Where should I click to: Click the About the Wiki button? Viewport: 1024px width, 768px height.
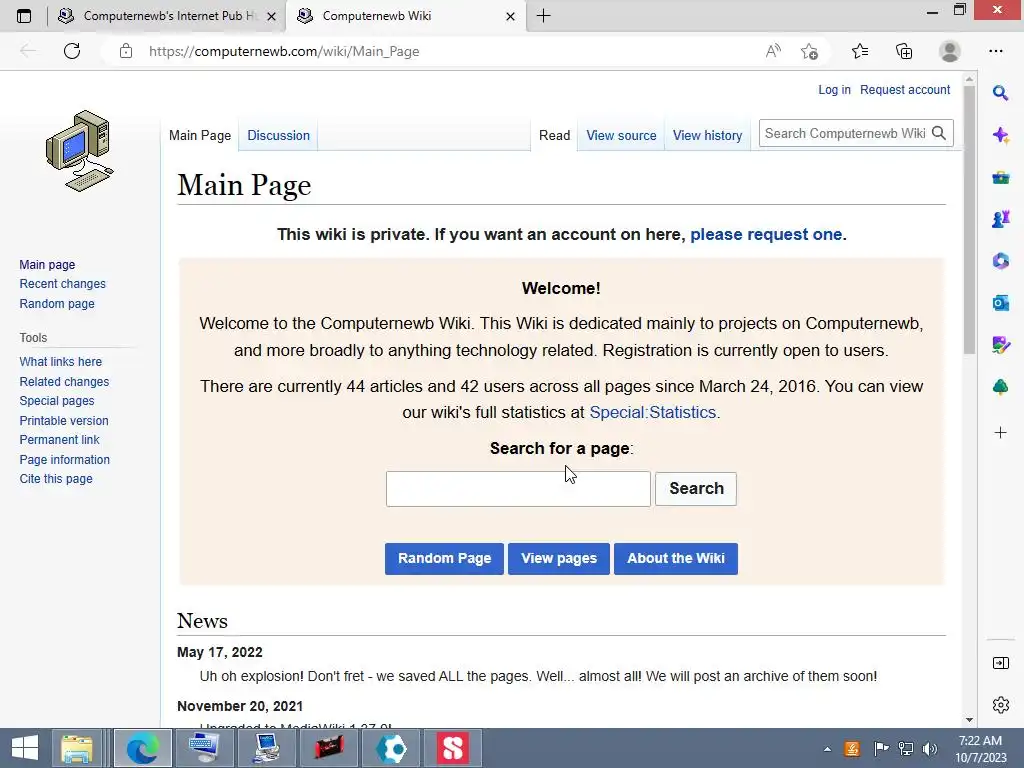(676, 558)
